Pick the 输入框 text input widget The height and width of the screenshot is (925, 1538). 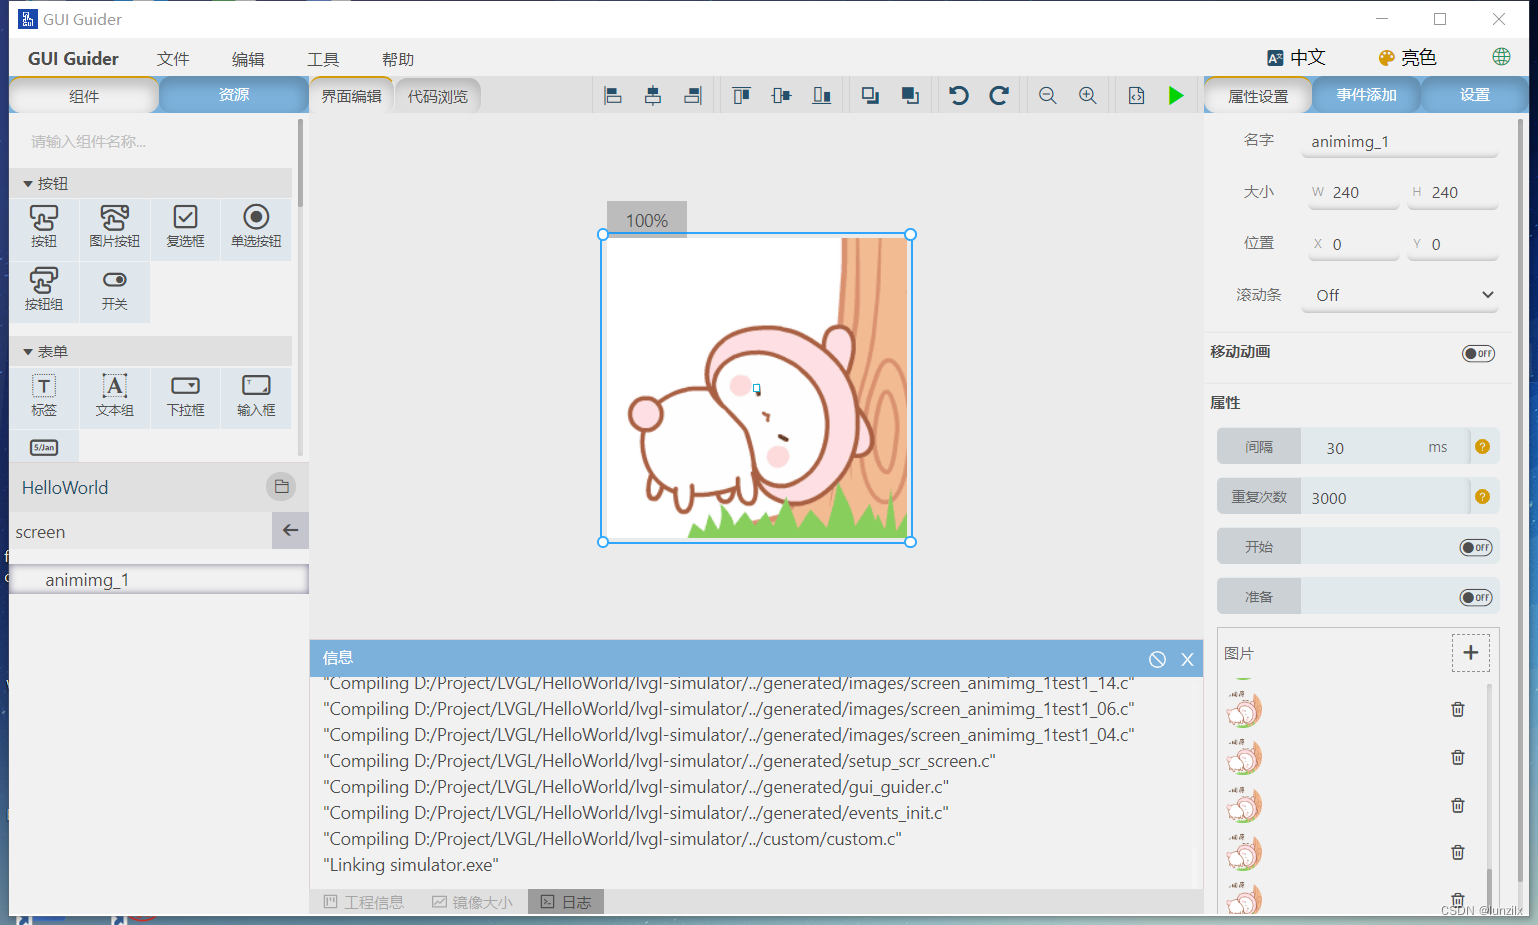pos(256,396)
